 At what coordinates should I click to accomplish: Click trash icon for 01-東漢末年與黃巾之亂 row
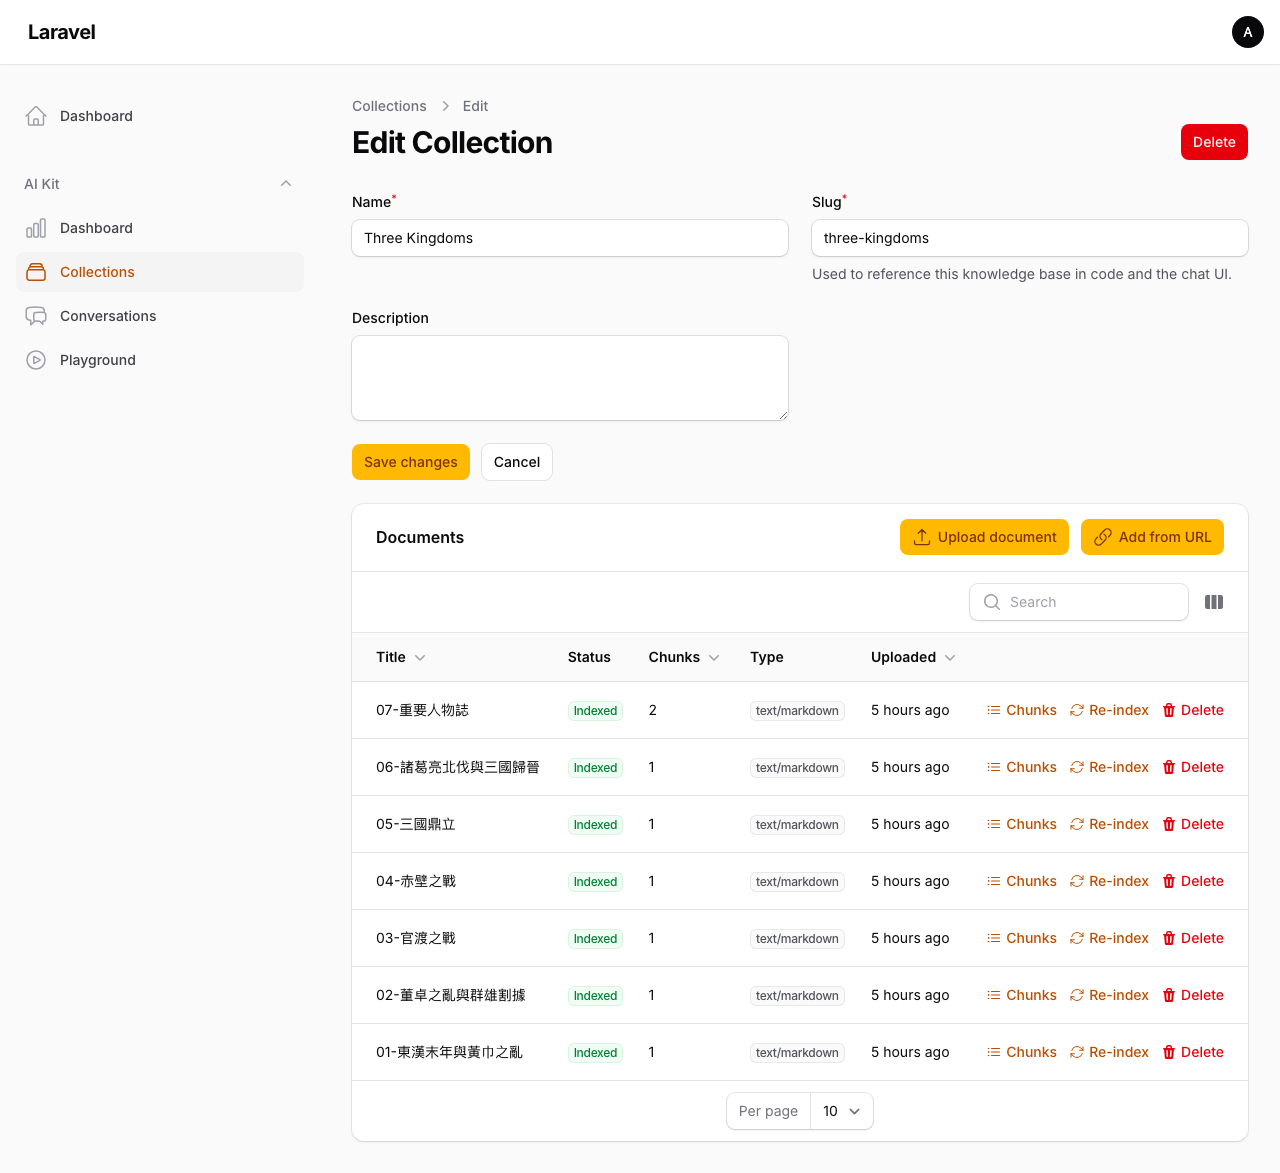pyautogui.click(x=1169, y=1052)
